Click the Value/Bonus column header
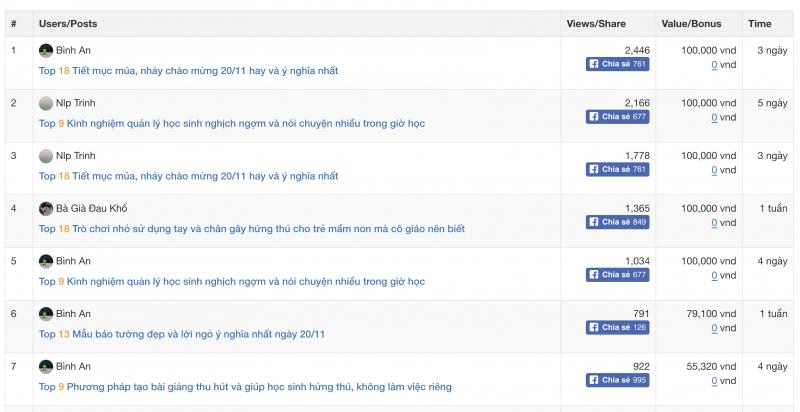The width and height of the screenshot is (800, 412). click(691, 23)
